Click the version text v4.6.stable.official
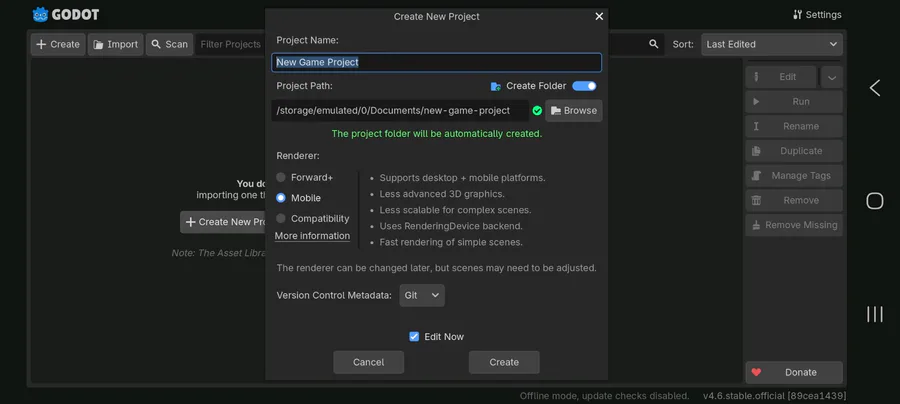Screen dimensions: 900x404 click(774, 396)
